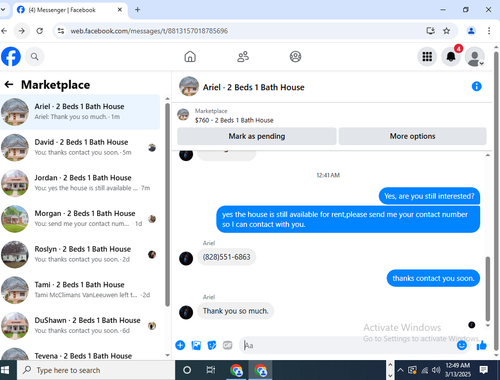View site information icon
The image size is (500, 380).
tap(61, 31)
